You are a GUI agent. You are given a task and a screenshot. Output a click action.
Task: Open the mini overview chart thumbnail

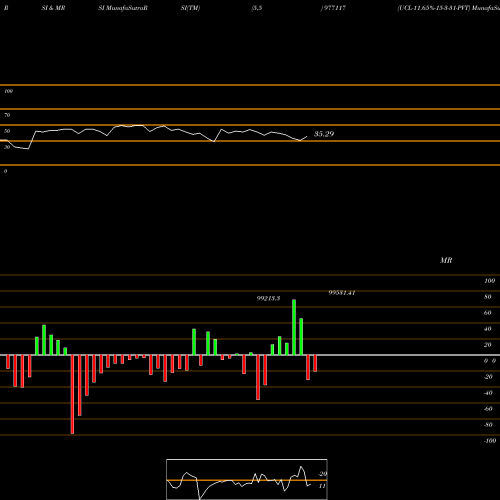(247, 479)
